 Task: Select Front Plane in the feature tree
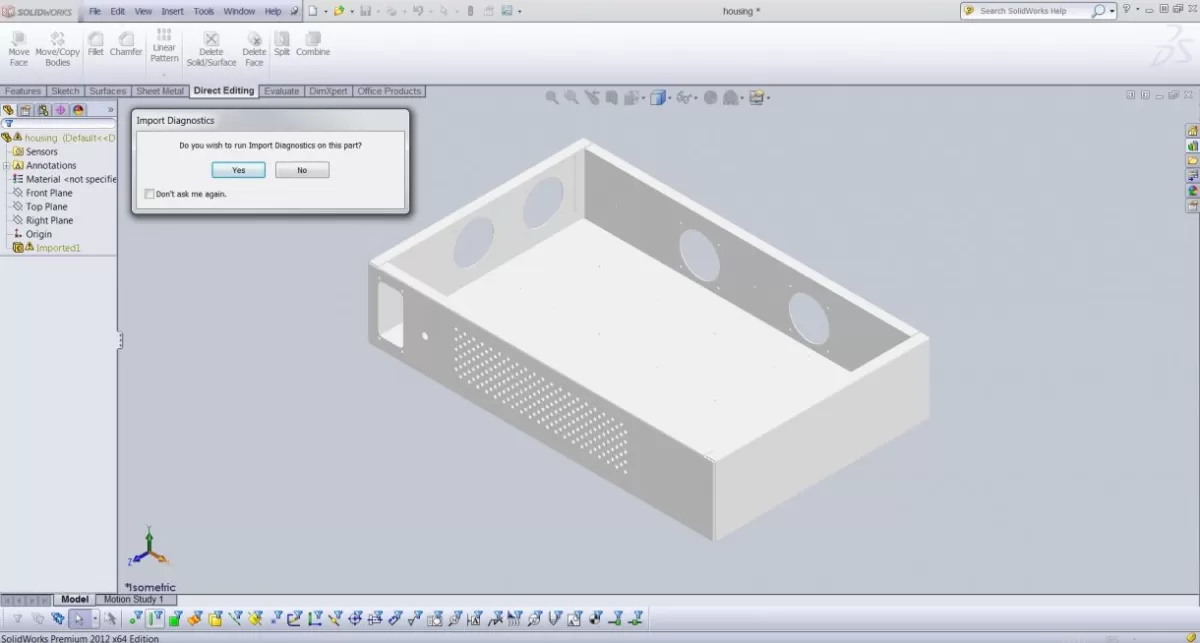click(49, 193)
